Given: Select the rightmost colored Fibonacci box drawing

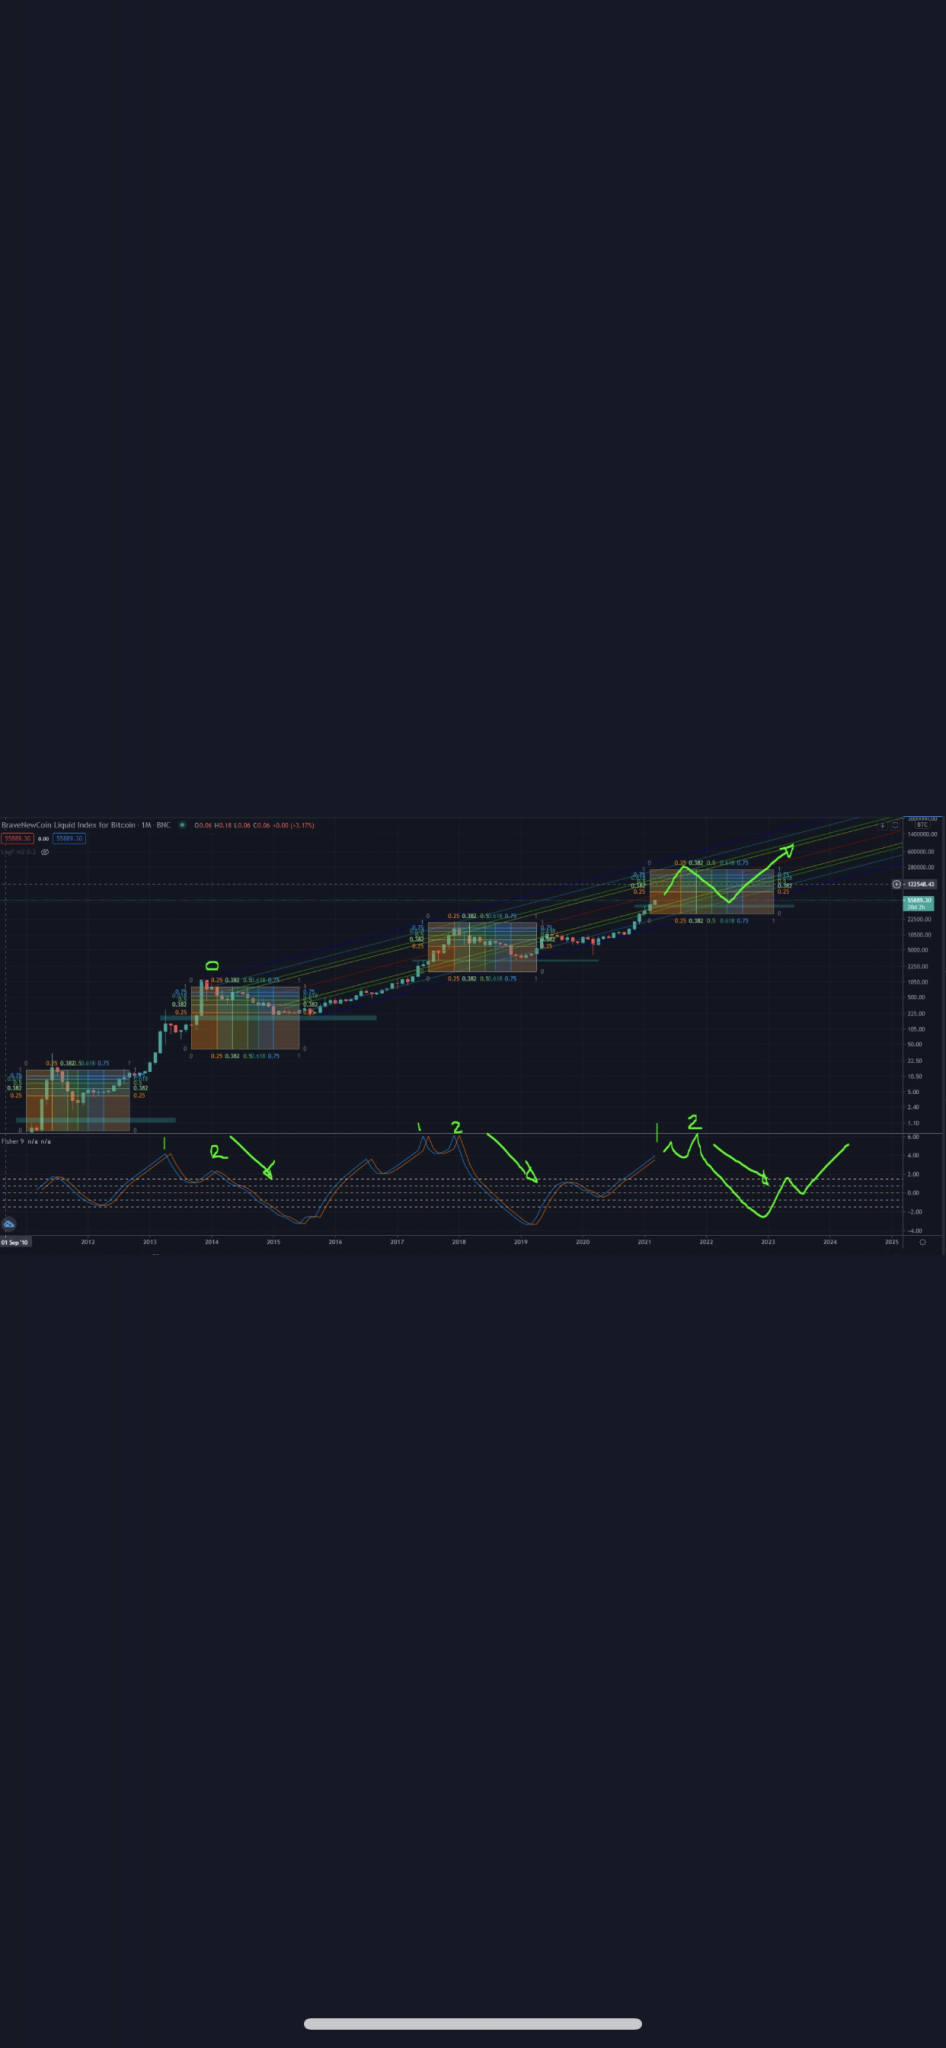Looking at the screenshot, I should (x=711, y=892).
